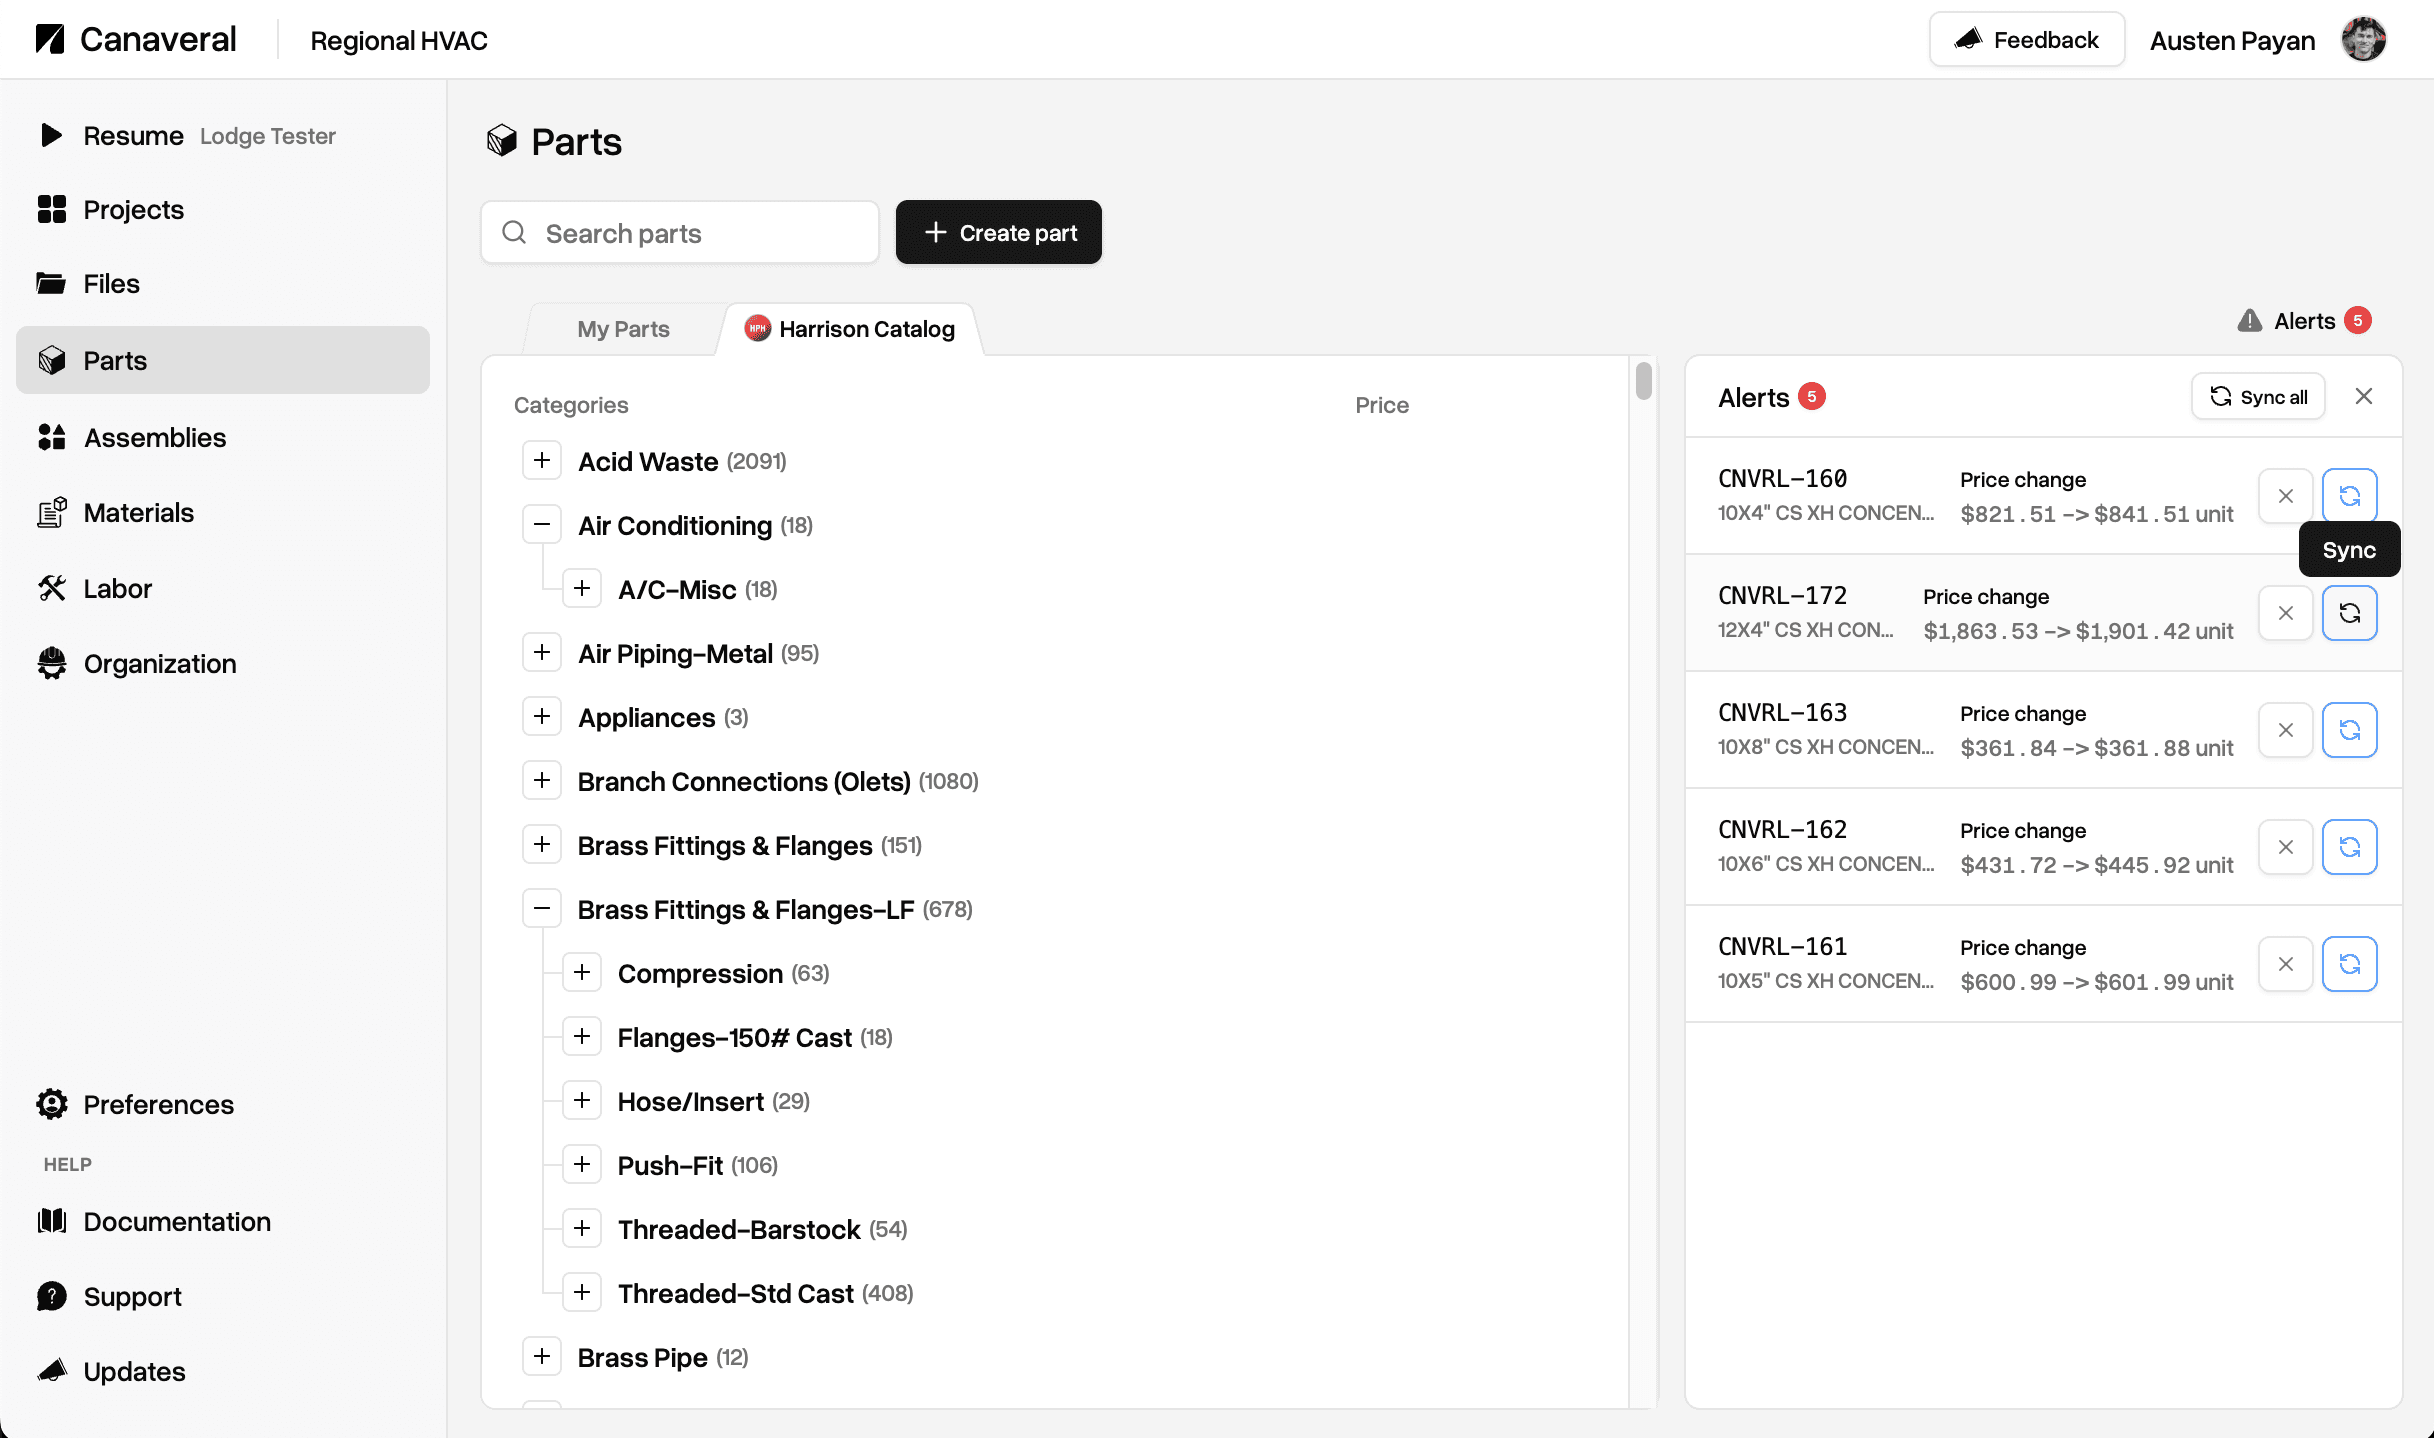This screenshot has width=2434, height=1438.
Task: Click the Threaded-Std Cast label
Action: pos(735,1293)
